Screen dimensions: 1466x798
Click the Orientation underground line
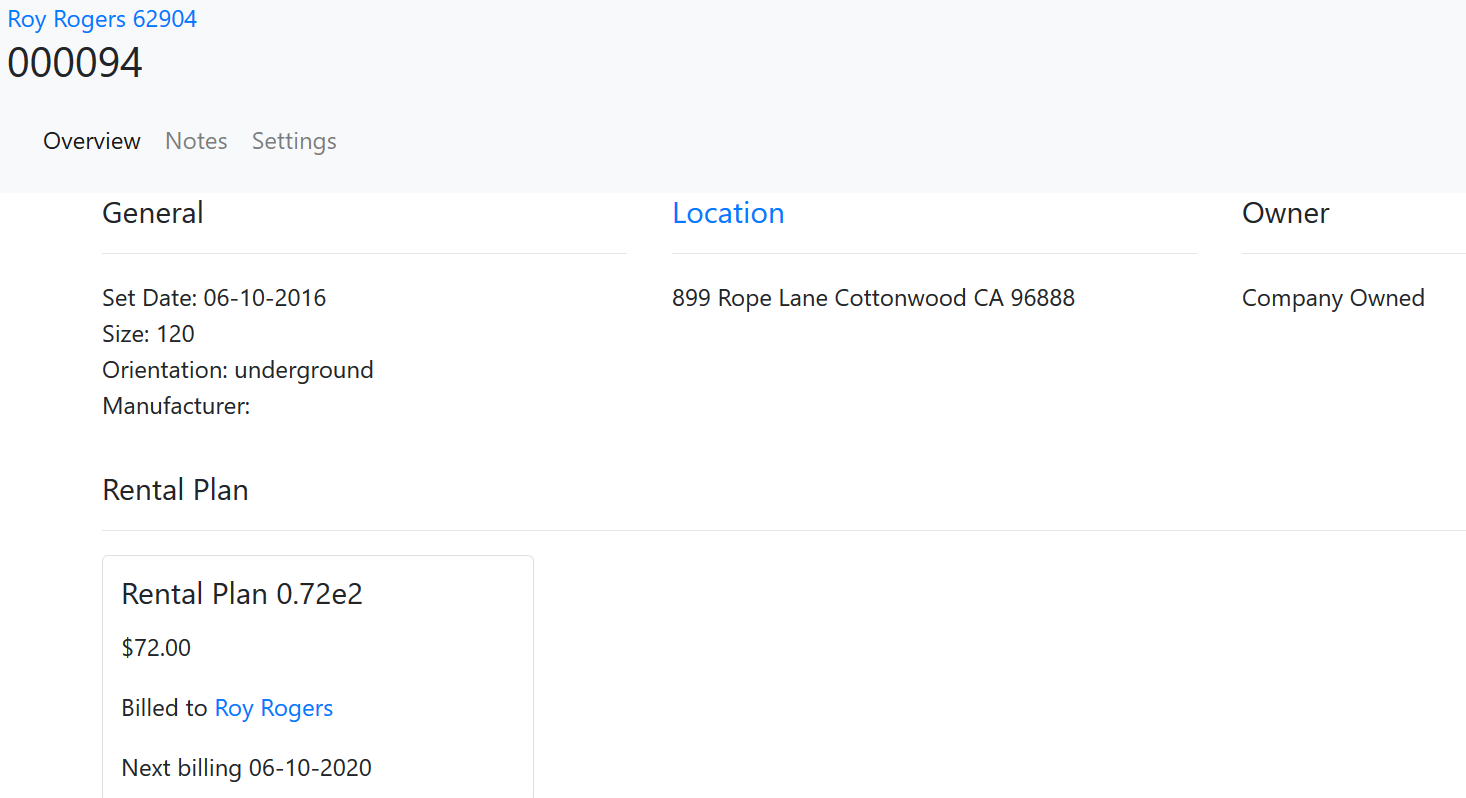coord(238,370)
